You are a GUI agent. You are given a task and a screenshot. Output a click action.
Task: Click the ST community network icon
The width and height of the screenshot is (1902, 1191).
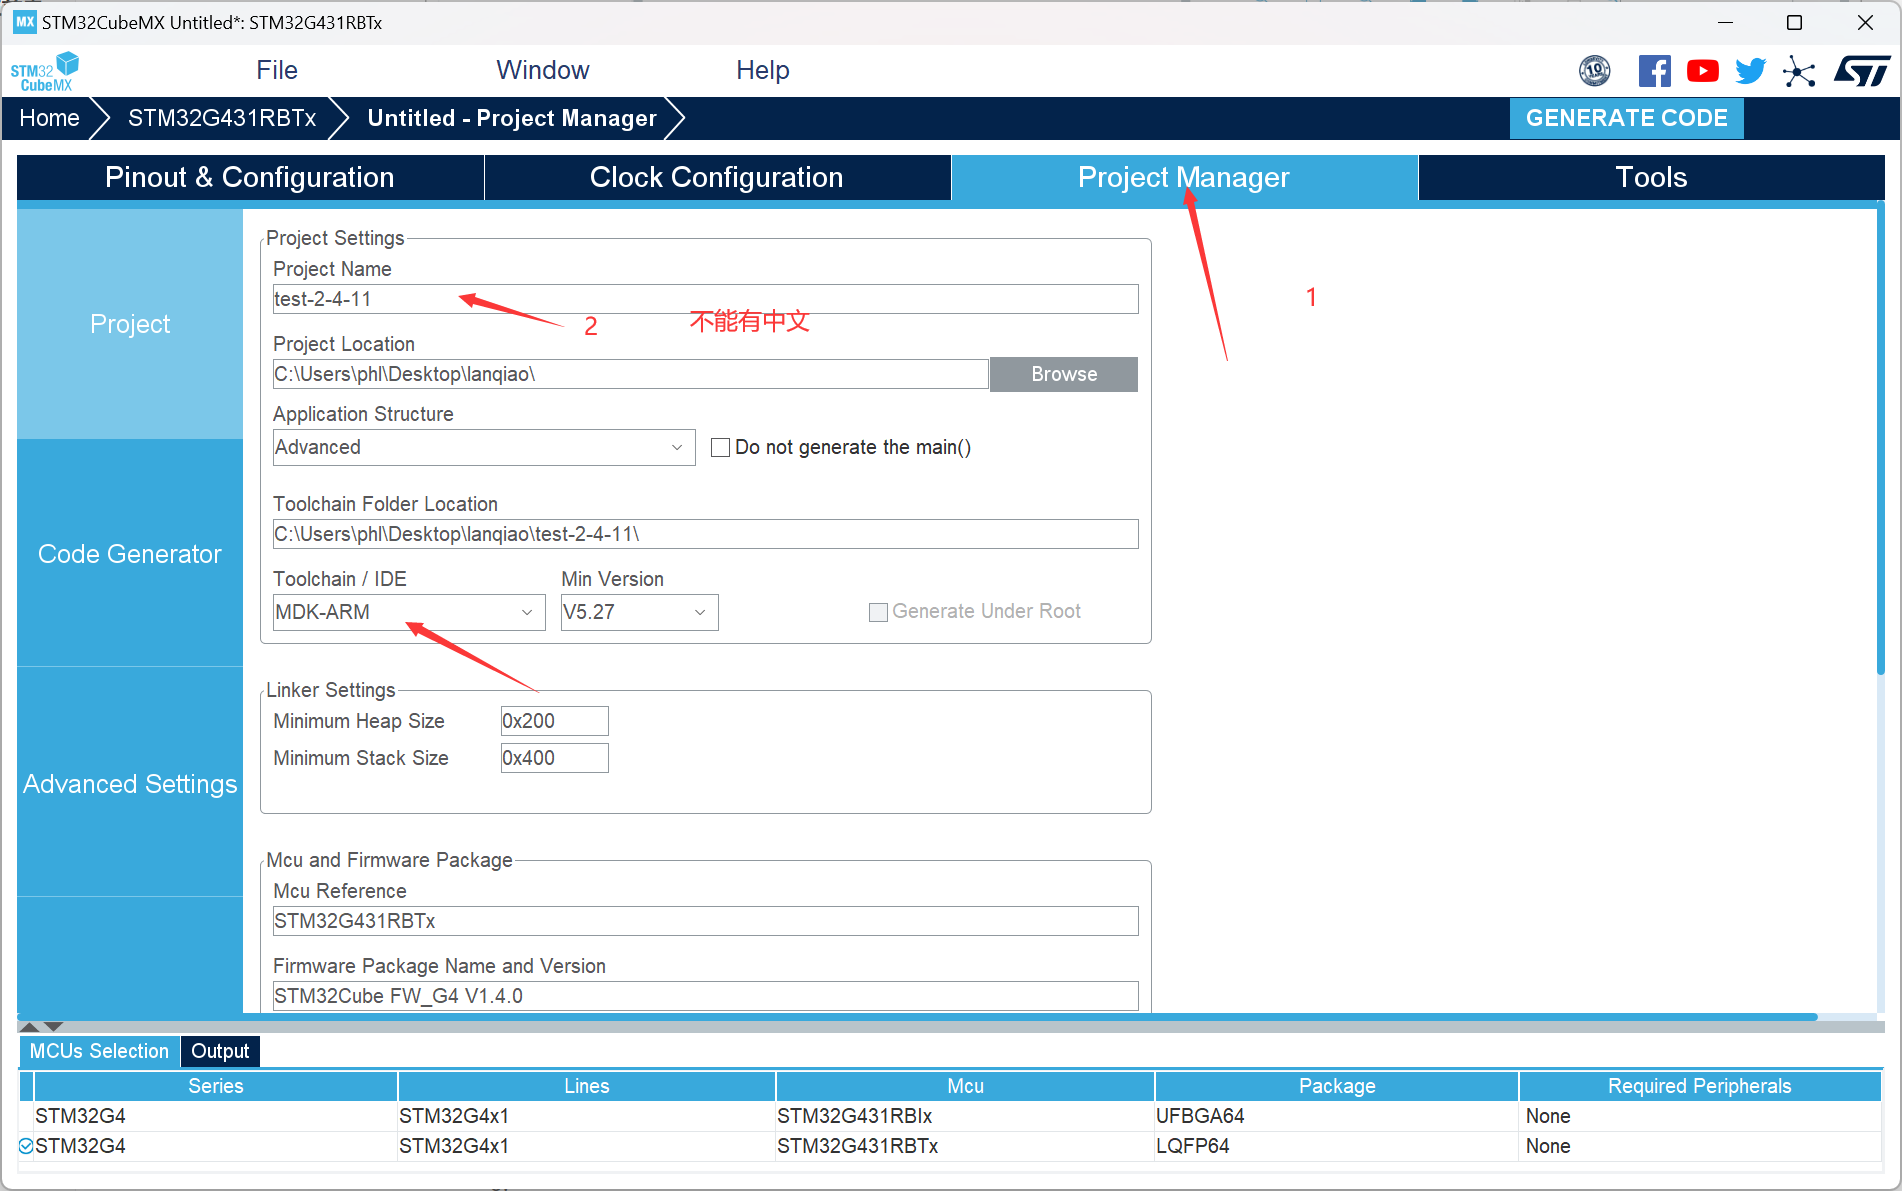point(1799,71)
